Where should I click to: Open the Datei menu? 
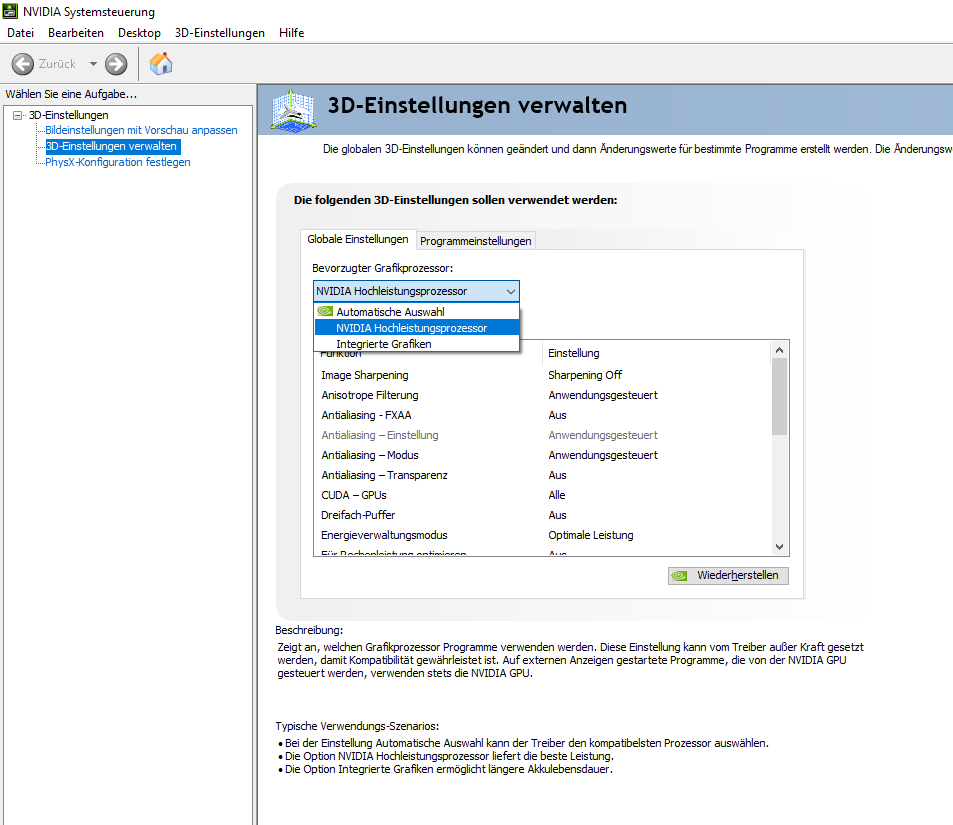(20, 33)
